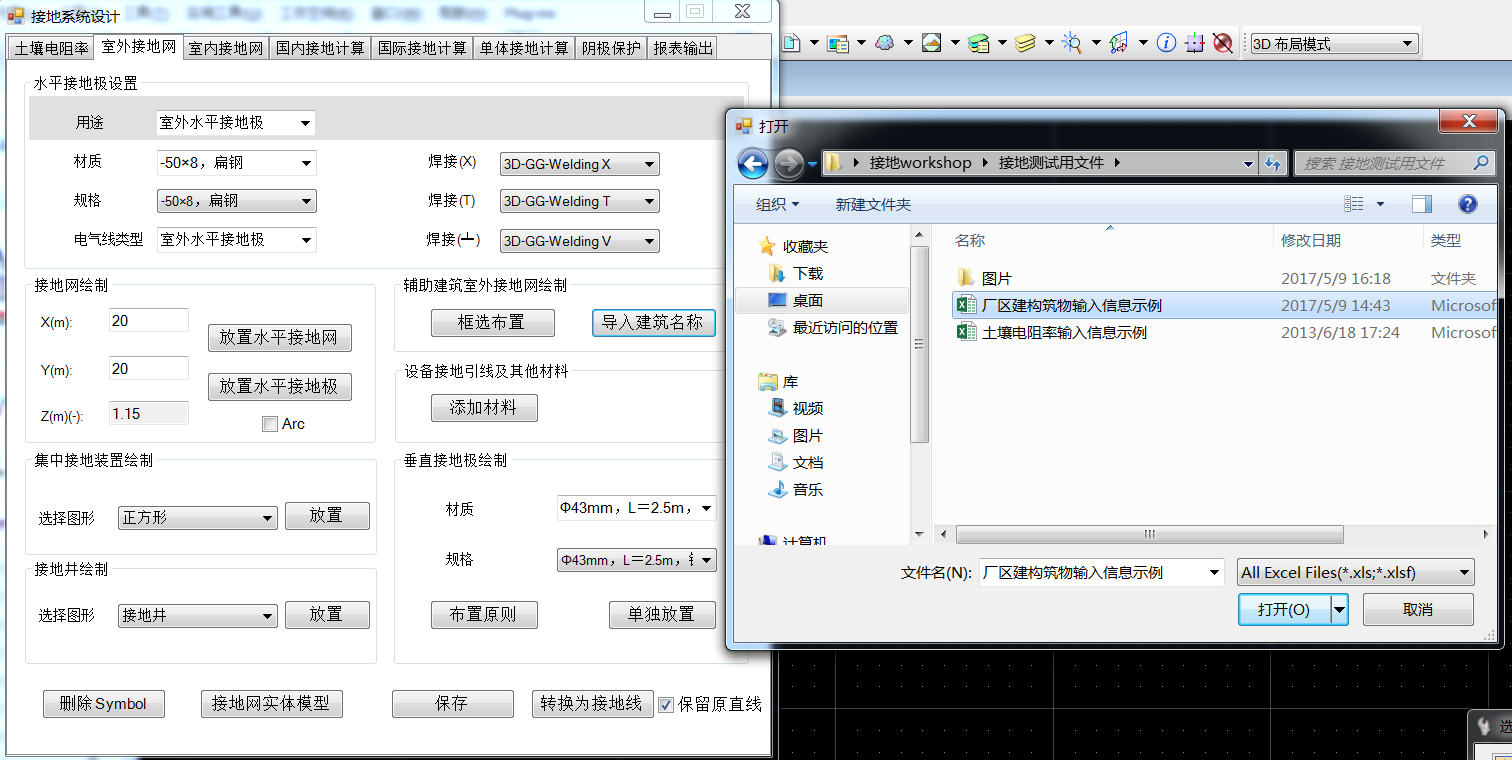Switch to the 国内接地计算 tab
Image resolution: width=1512 pixels, height=760 pixels.
point(320,48)
